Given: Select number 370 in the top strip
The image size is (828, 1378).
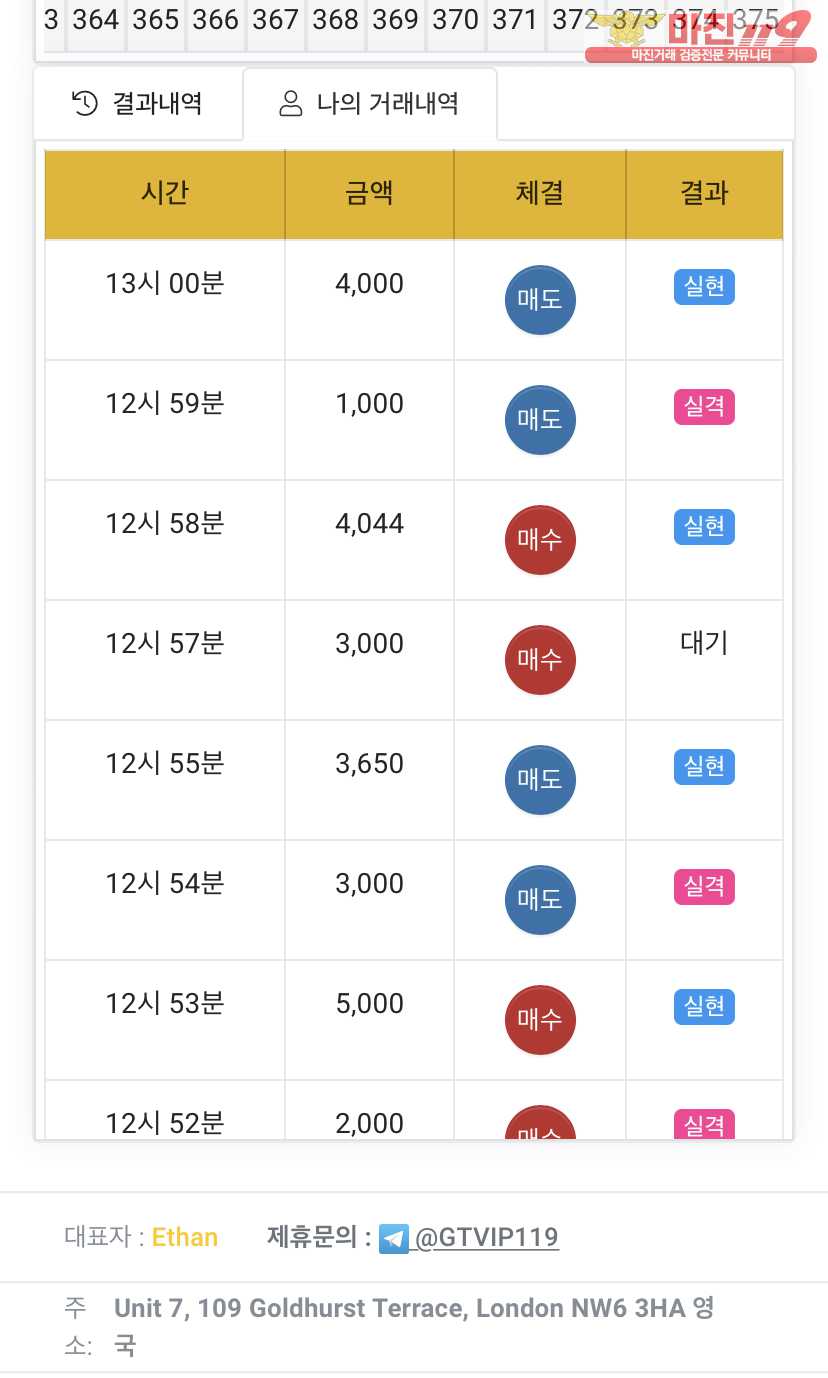Looking at the screenshot, I should 456,20.
